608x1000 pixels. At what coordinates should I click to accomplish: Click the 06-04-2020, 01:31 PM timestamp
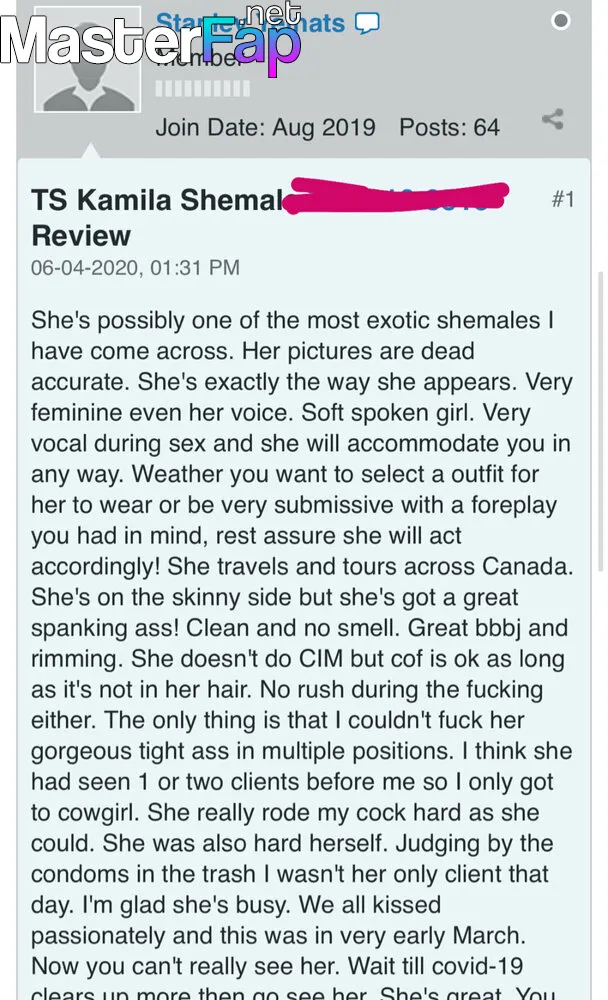[x=135, y=267]
